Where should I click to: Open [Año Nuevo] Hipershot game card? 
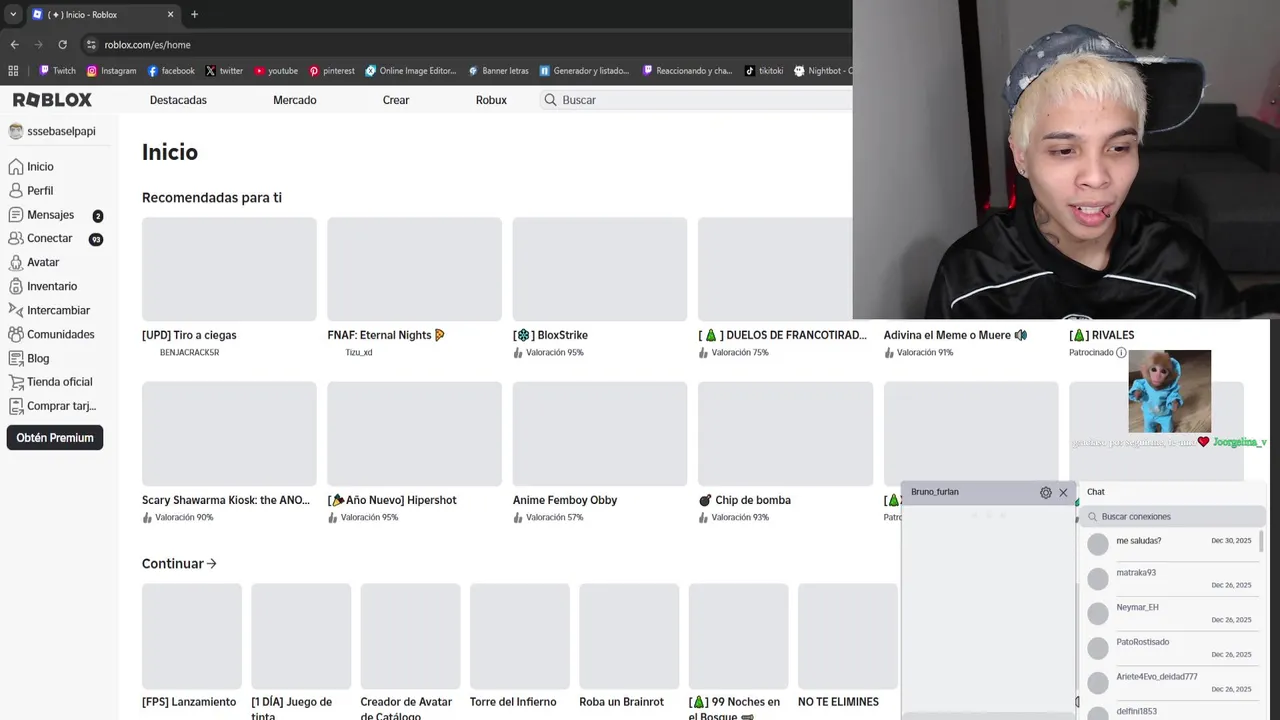pyautogui.click(x=414, y=452)
